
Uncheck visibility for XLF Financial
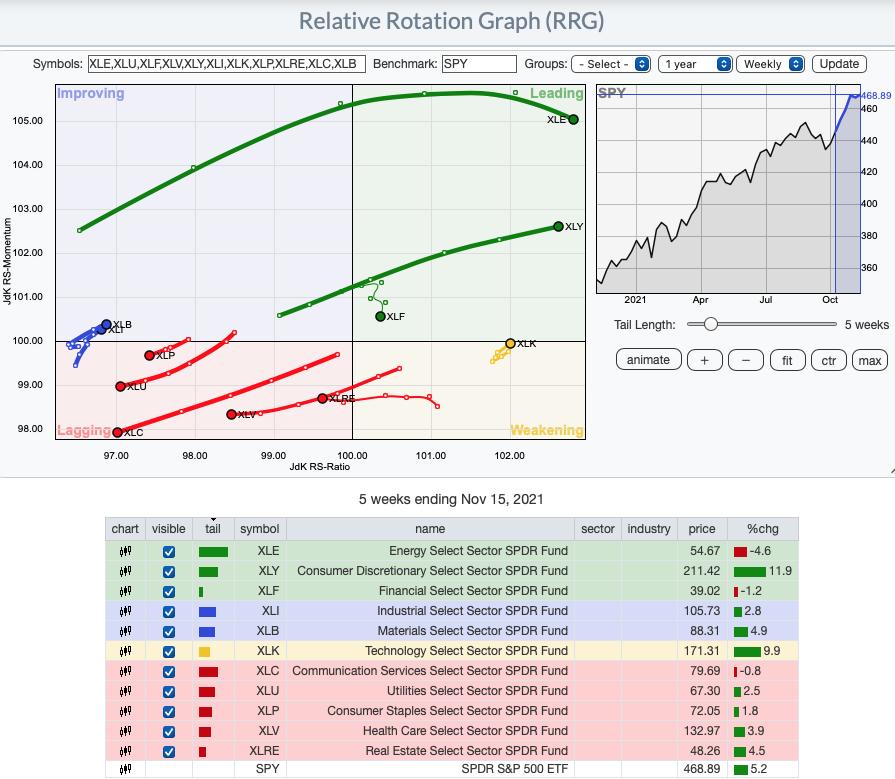[168, 591]
